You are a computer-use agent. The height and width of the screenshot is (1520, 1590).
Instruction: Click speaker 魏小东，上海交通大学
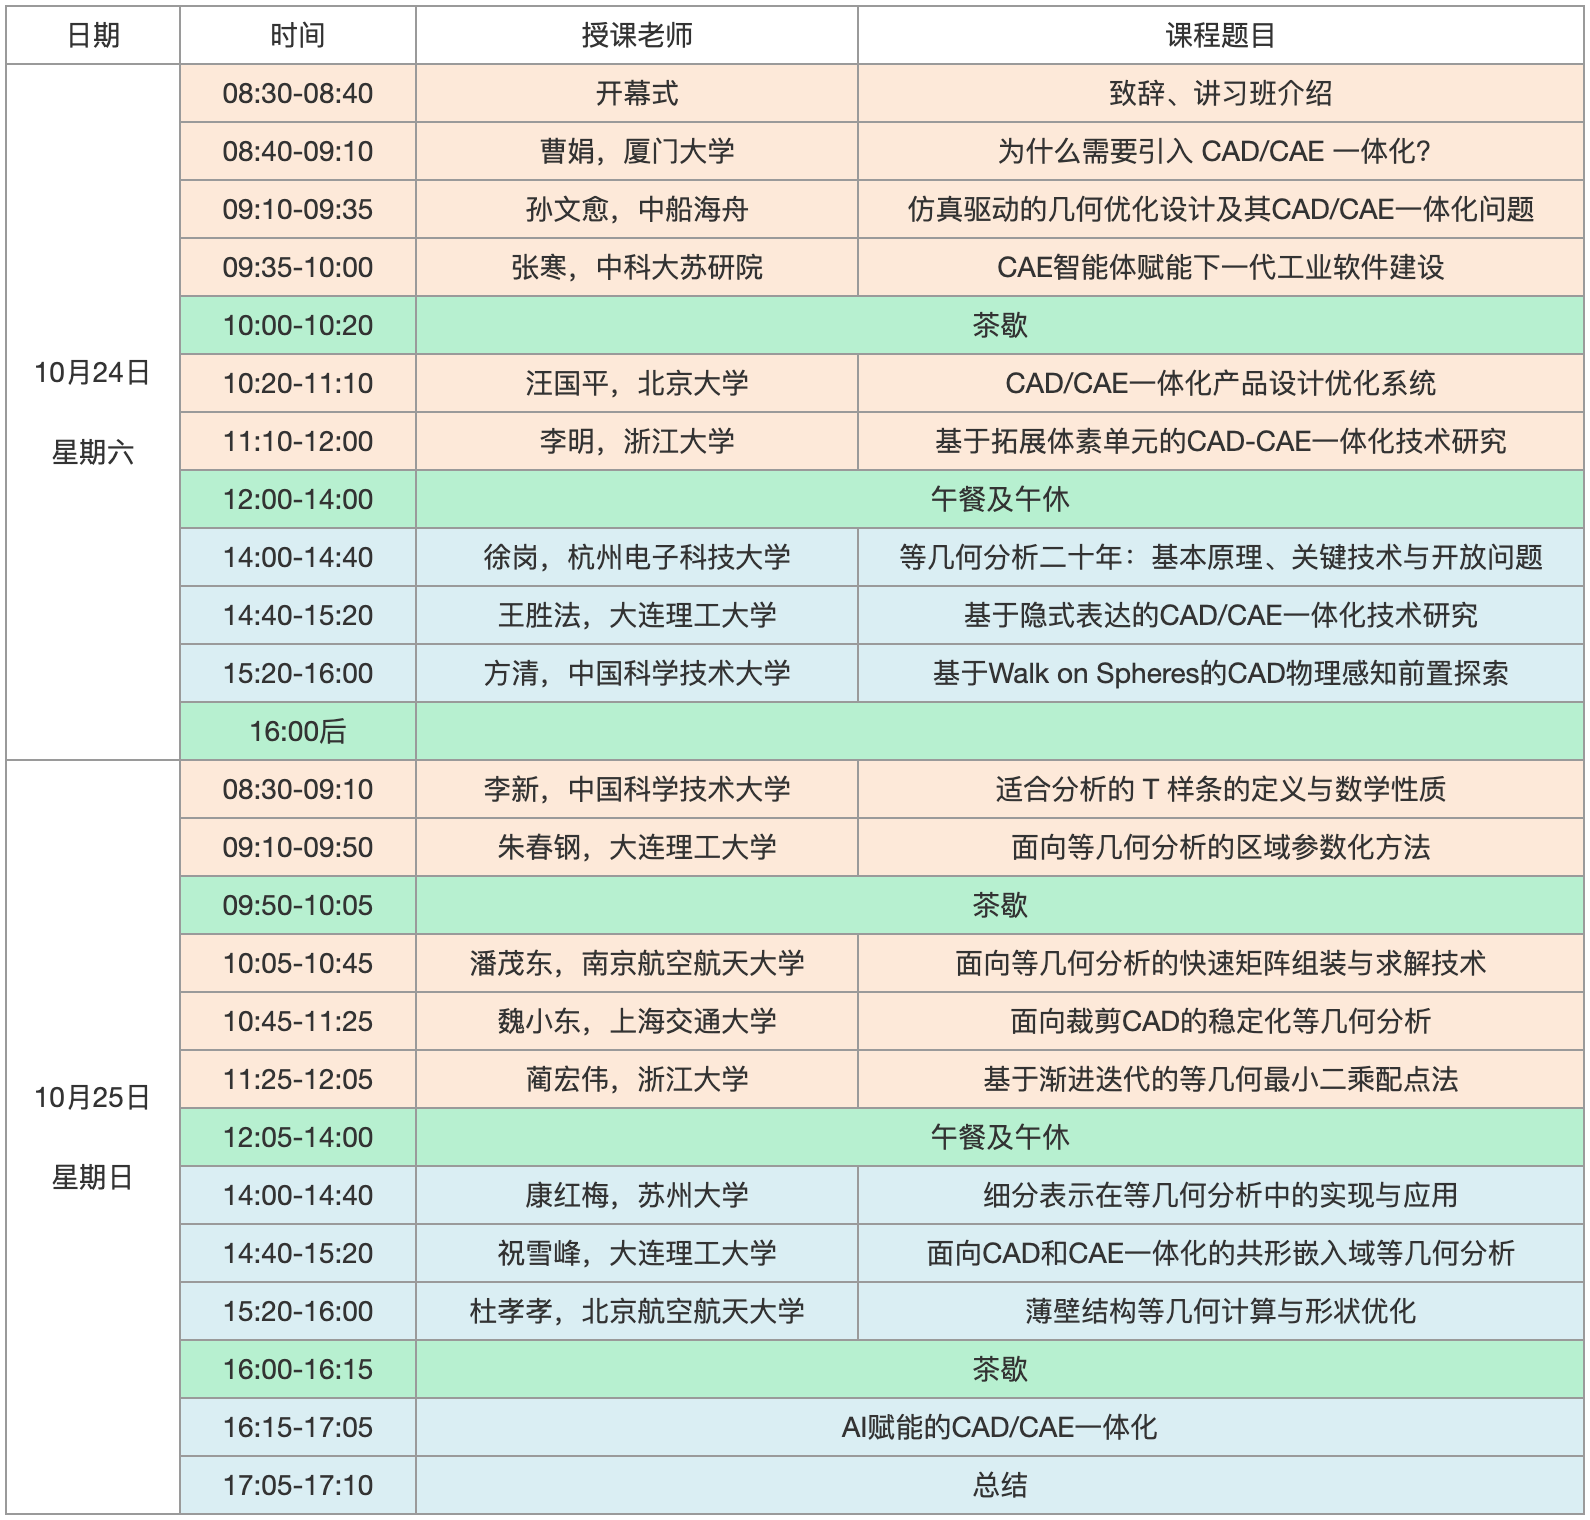637,1021
